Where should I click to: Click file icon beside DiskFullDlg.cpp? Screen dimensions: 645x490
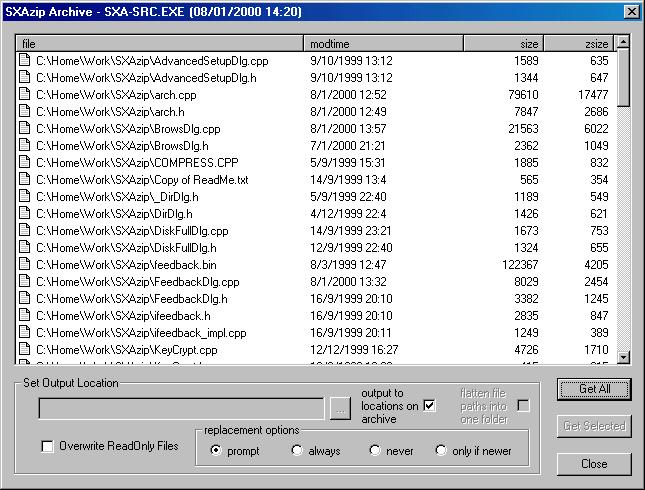pos(25,230)
